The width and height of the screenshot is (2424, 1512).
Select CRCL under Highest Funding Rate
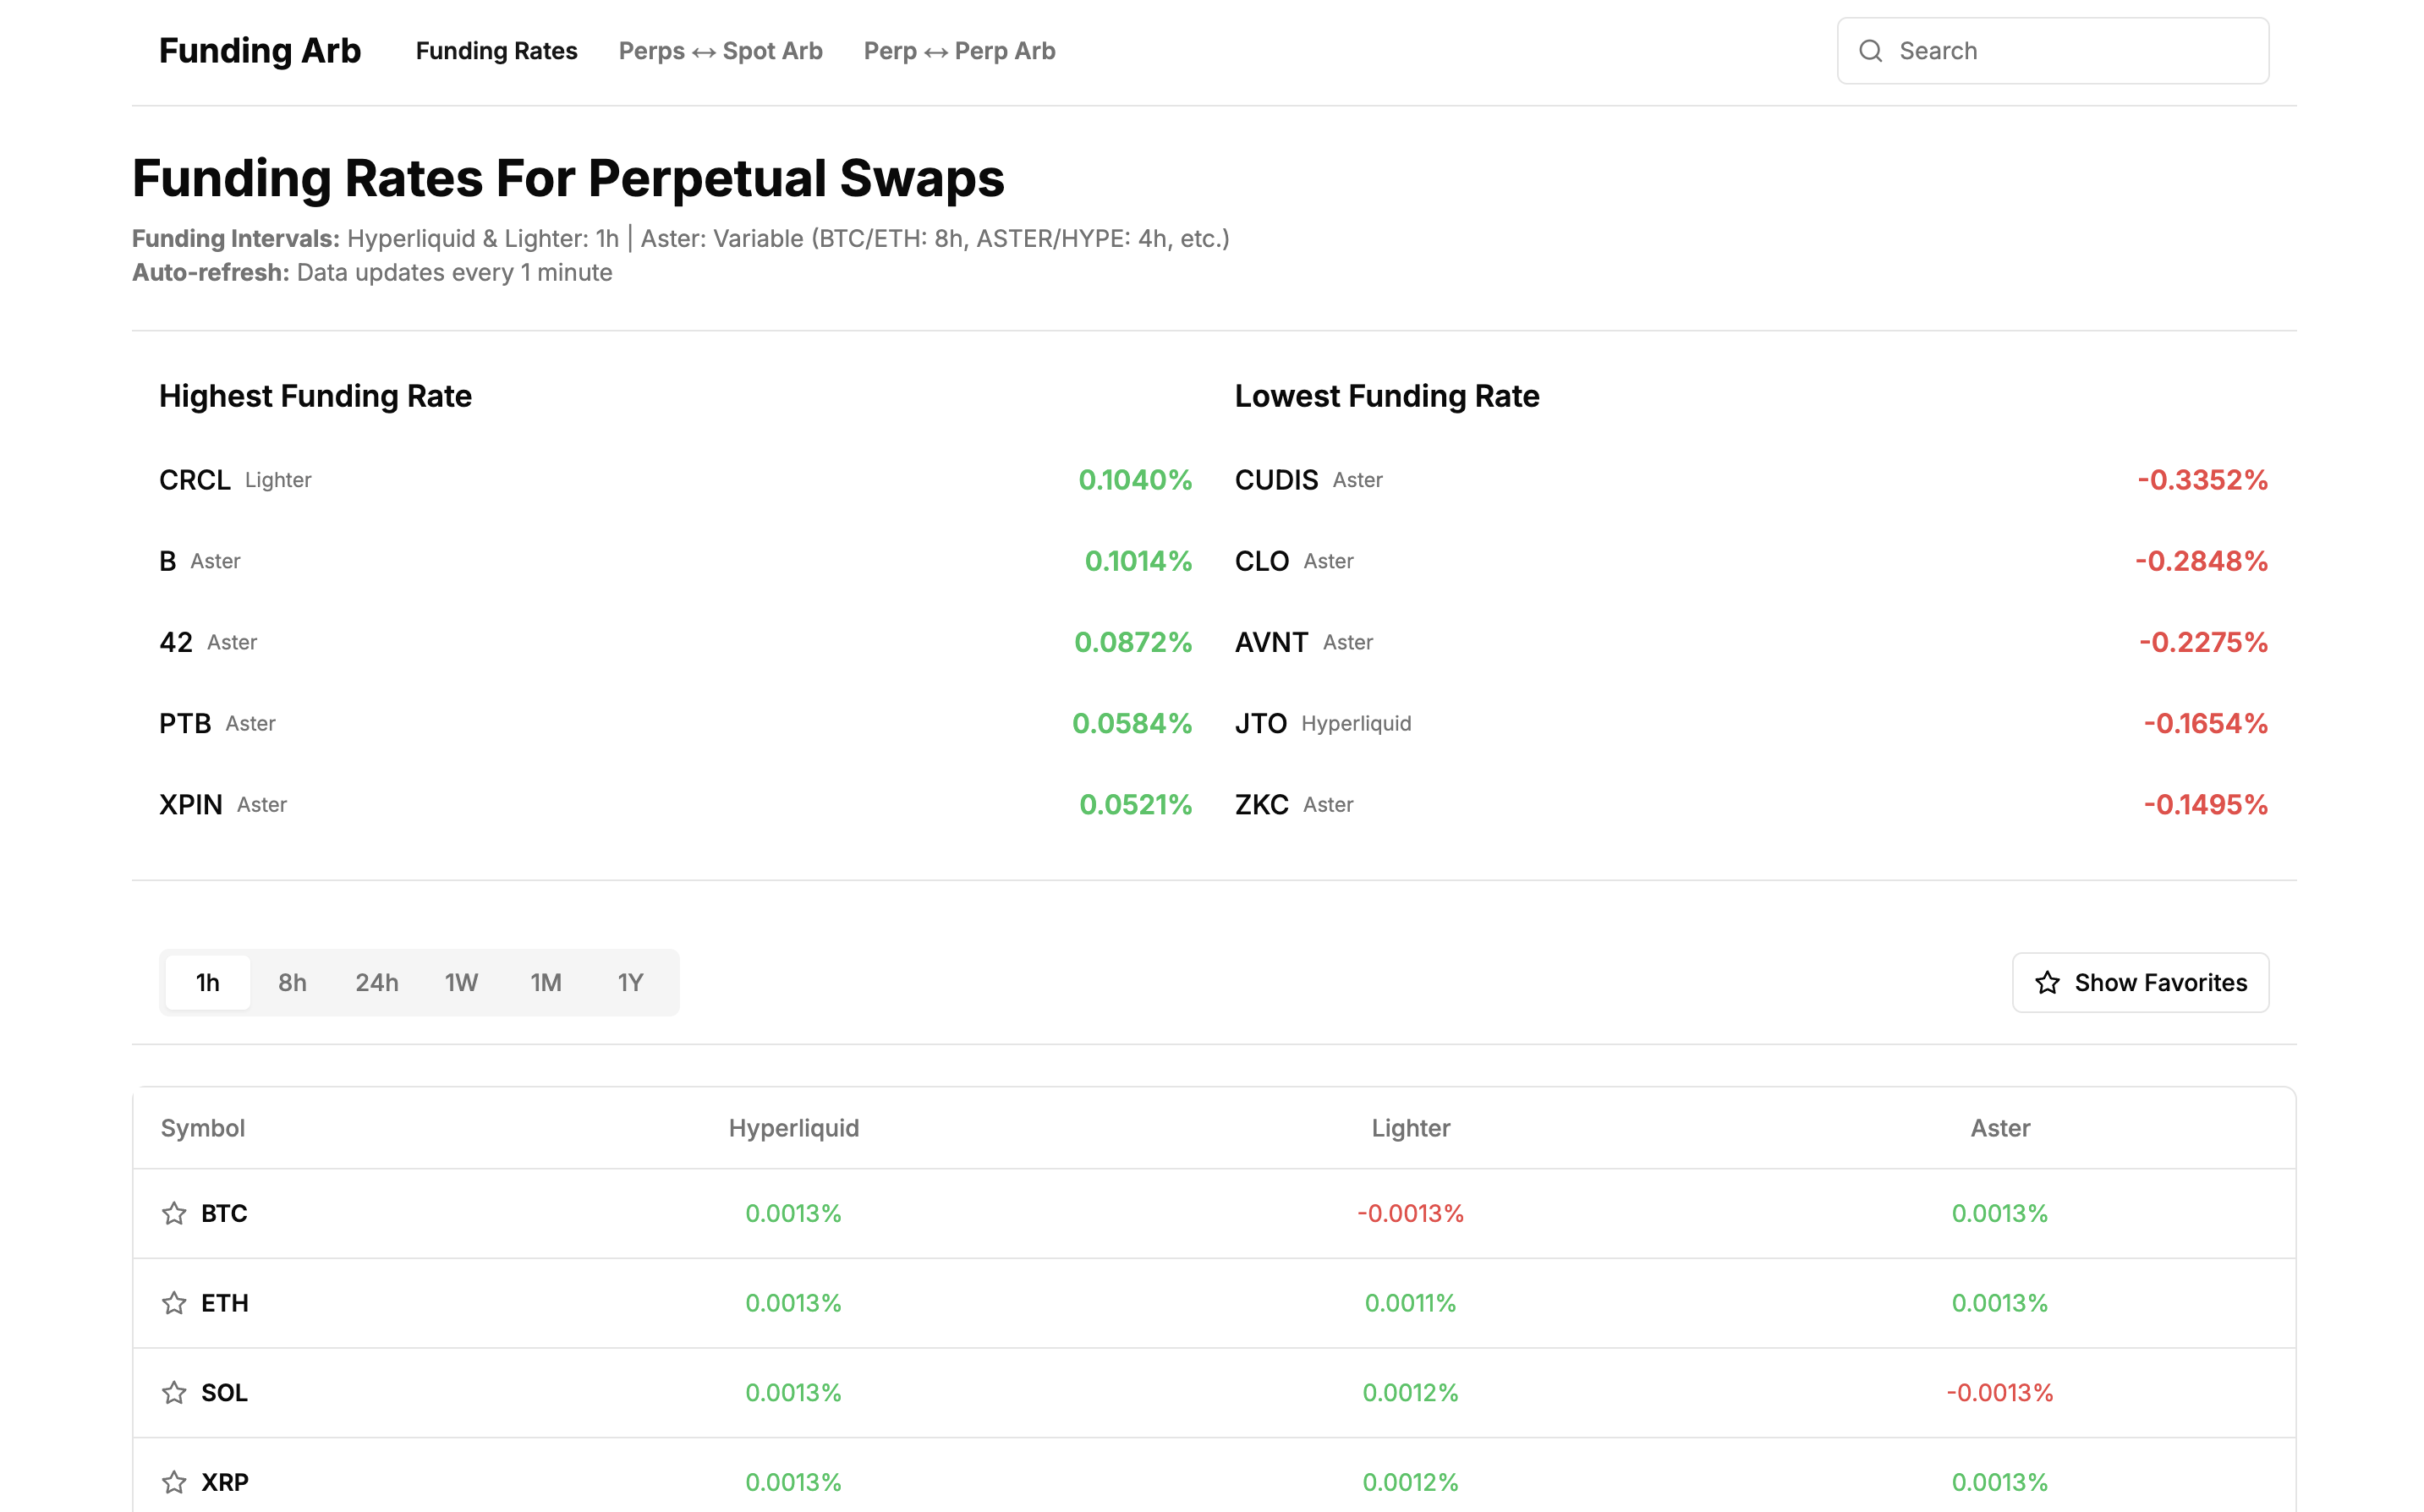click(194, 480)
